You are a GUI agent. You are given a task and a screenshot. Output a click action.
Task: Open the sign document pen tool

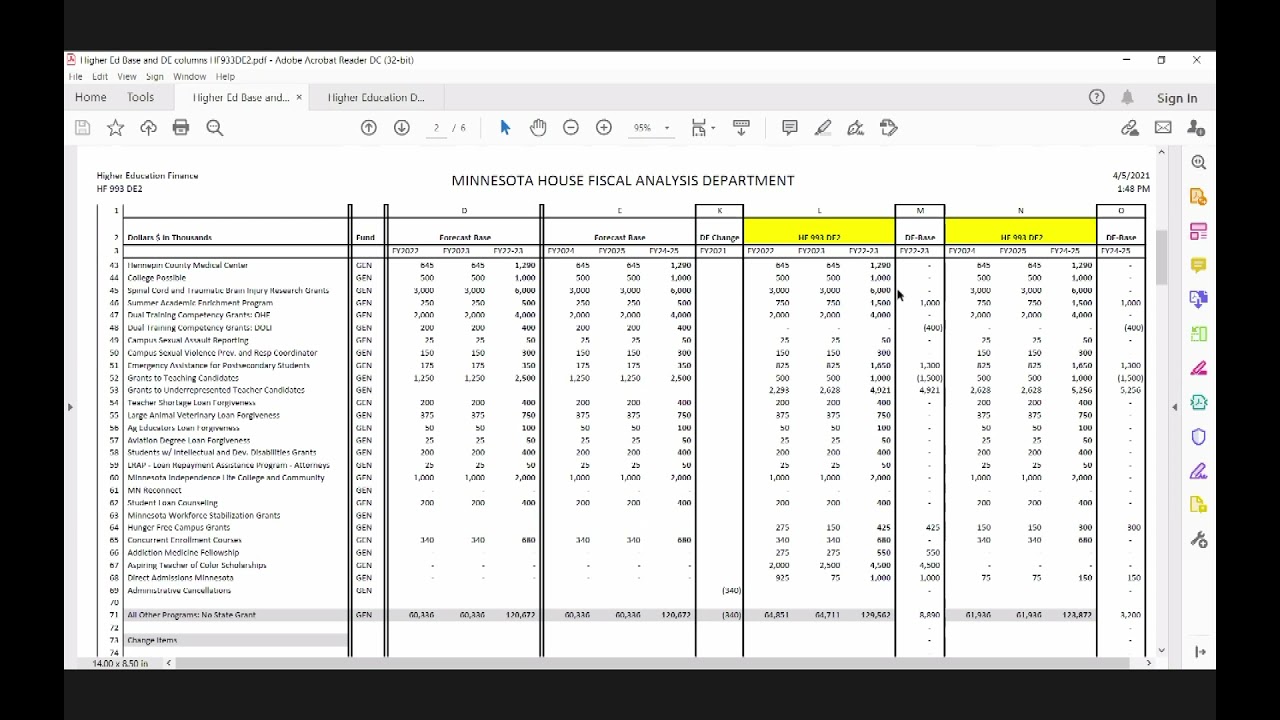(x=856, y=128)
